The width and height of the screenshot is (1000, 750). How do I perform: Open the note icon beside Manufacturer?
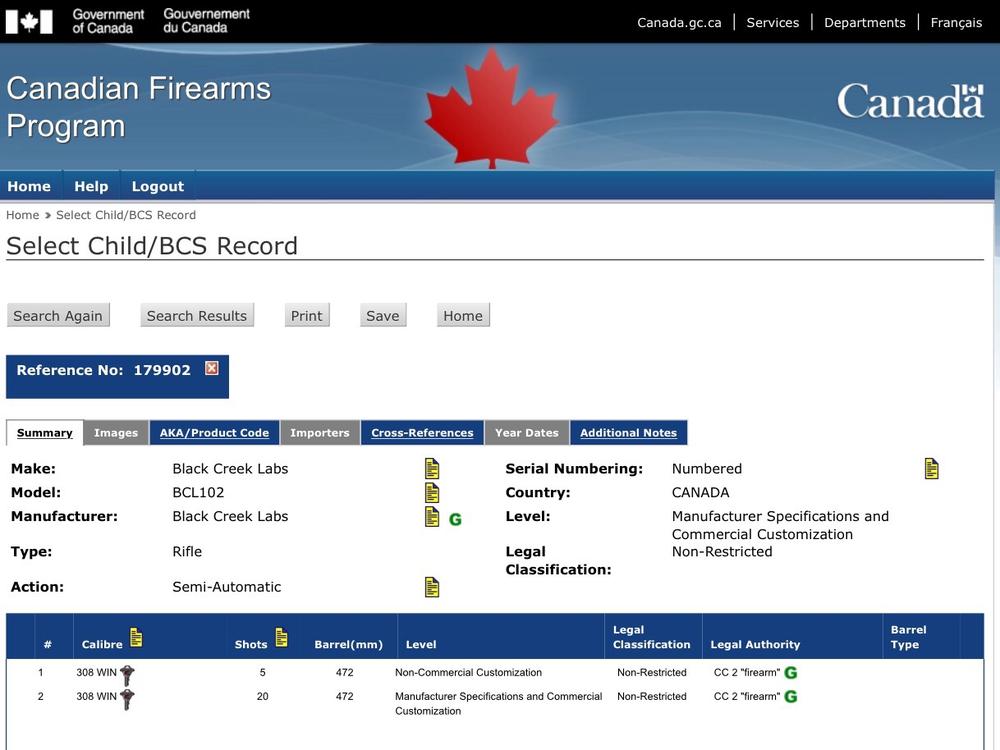[432, 517]
